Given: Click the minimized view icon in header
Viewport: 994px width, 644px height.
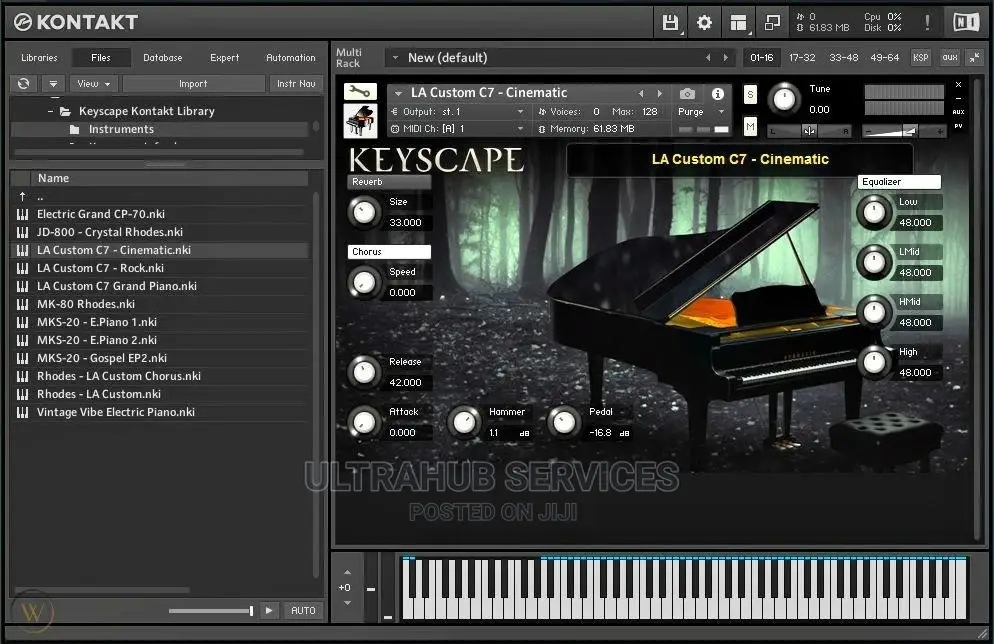Looking at the screenshot, I should coord(772,23).
